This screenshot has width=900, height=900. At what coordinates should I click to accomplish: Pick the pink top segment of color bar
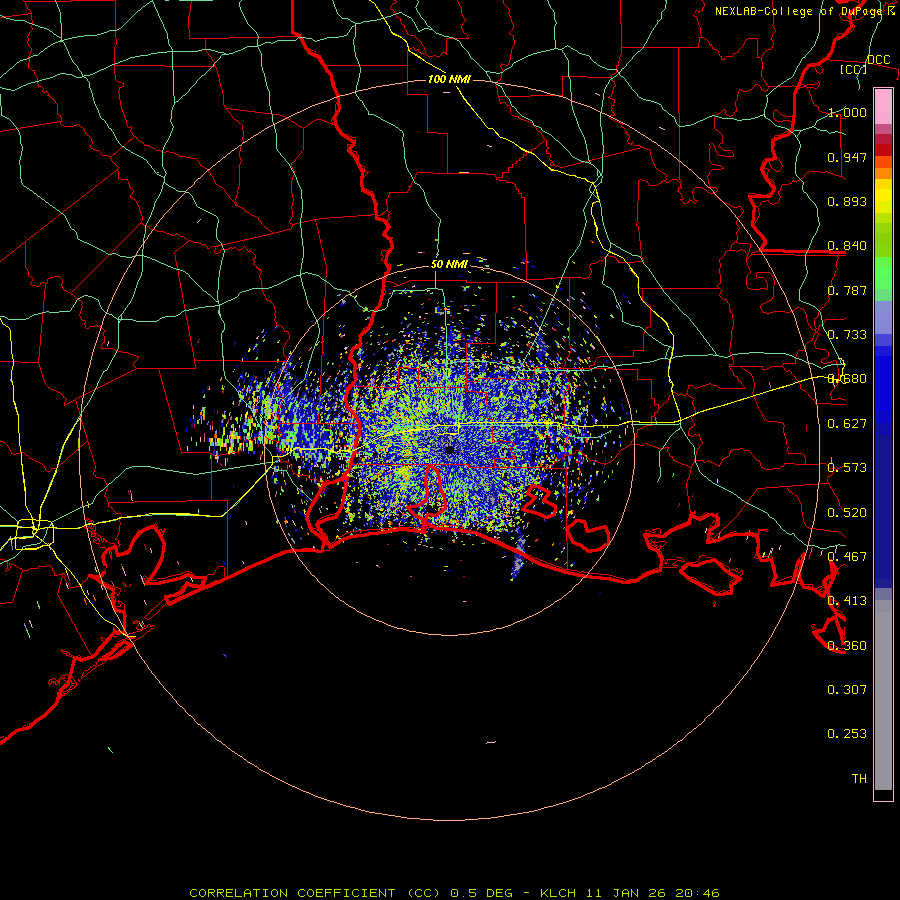(x=883, y=106)
